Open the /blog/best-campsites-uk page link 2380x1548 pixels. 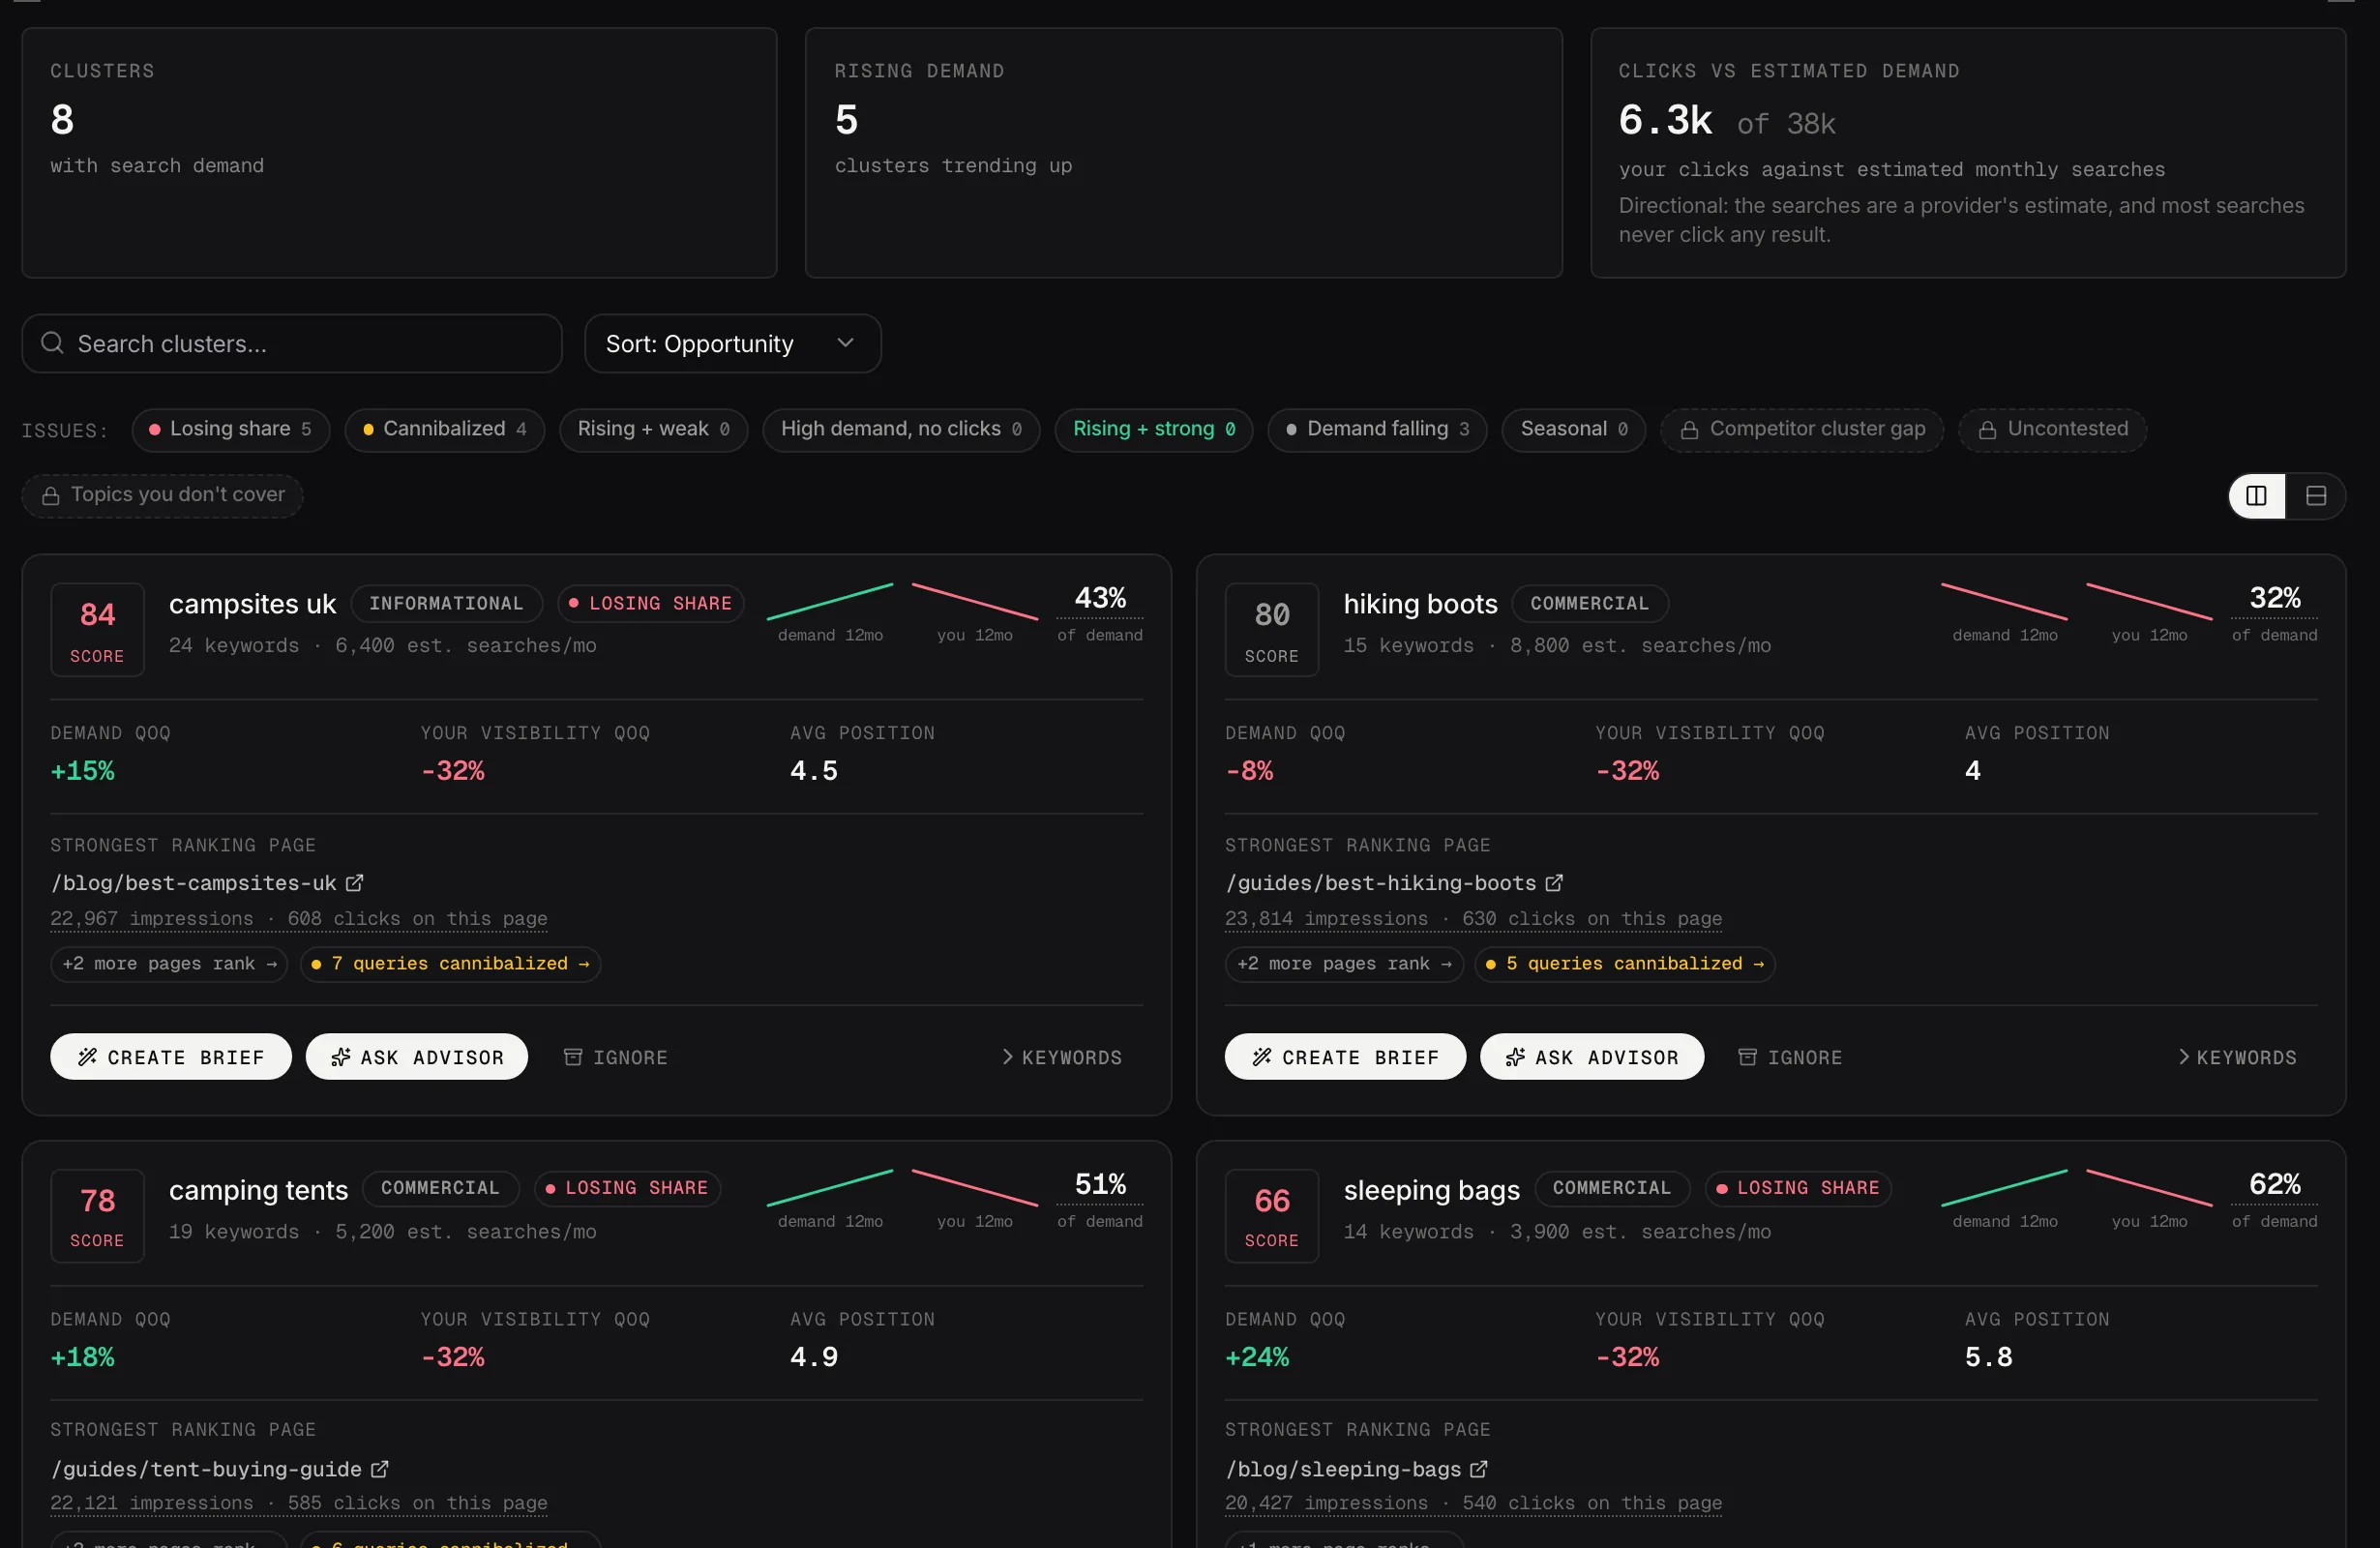(194, 883)
